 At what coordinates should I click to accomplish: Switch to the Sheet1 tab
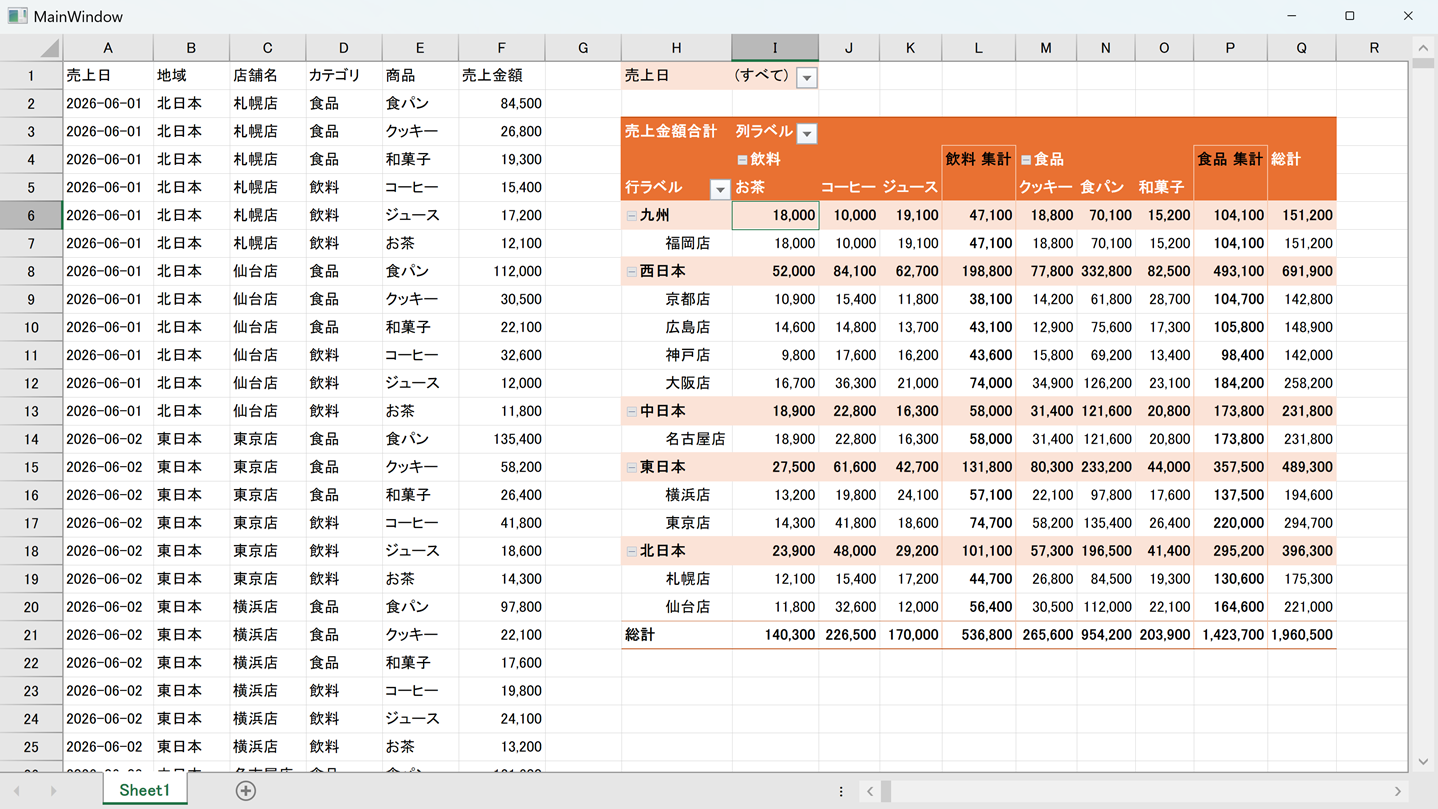[x=144, y=790]
